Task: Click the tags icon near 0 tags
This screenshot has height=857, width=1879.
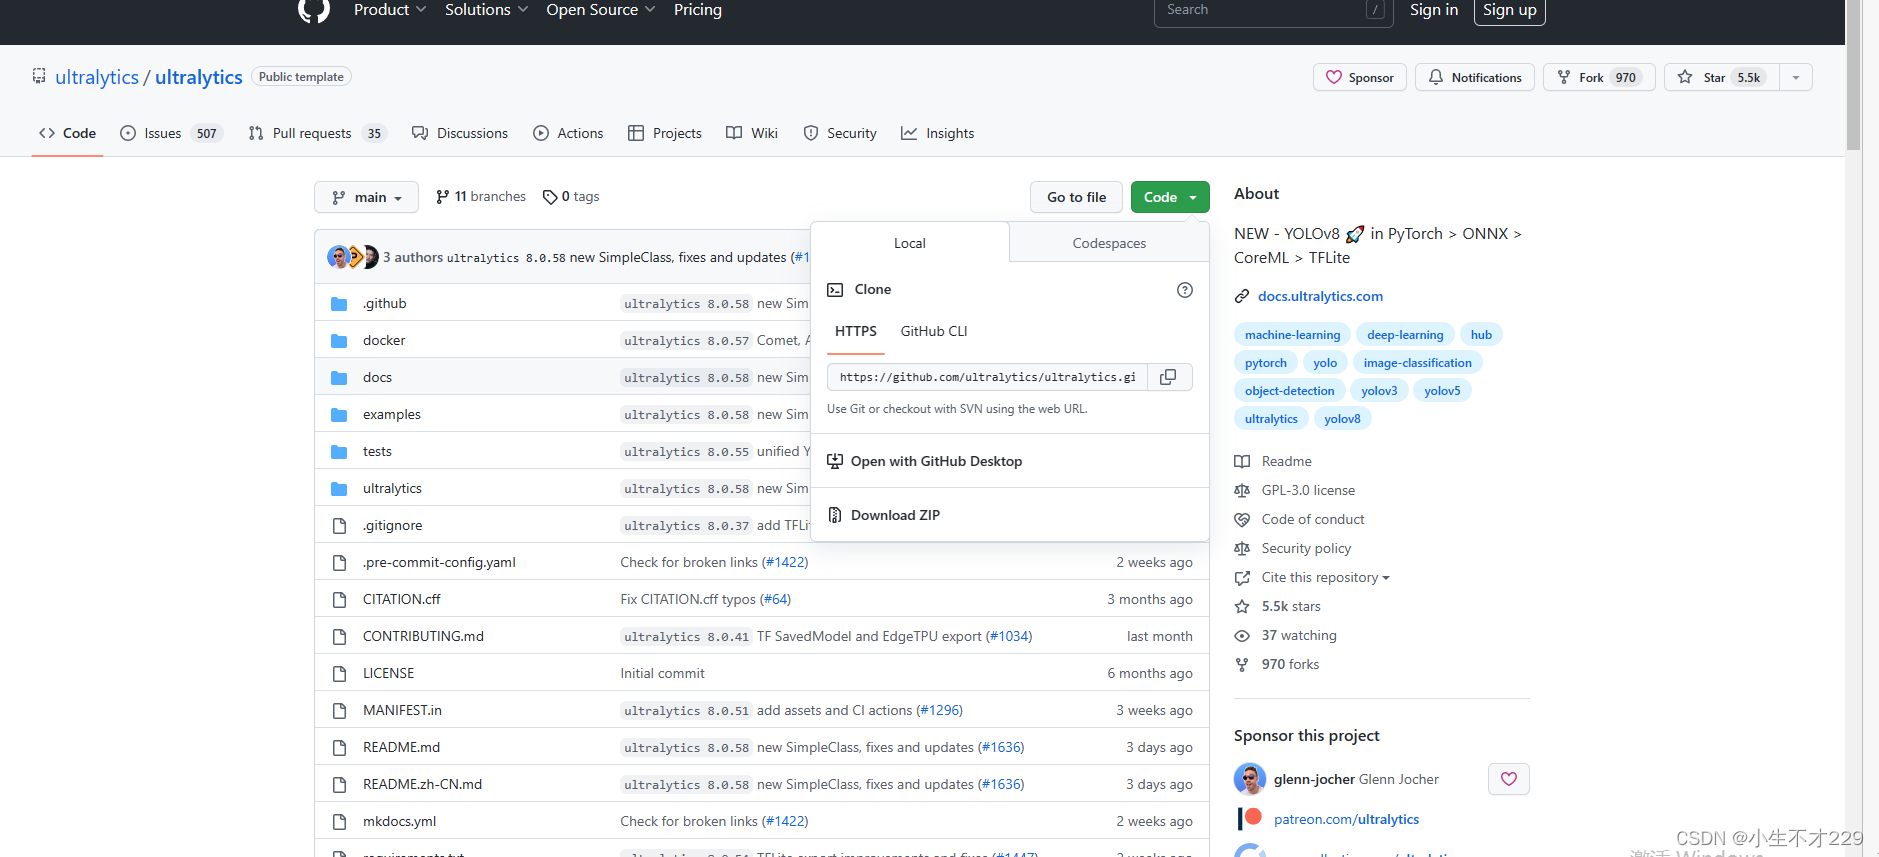Action: coord(549,197)
